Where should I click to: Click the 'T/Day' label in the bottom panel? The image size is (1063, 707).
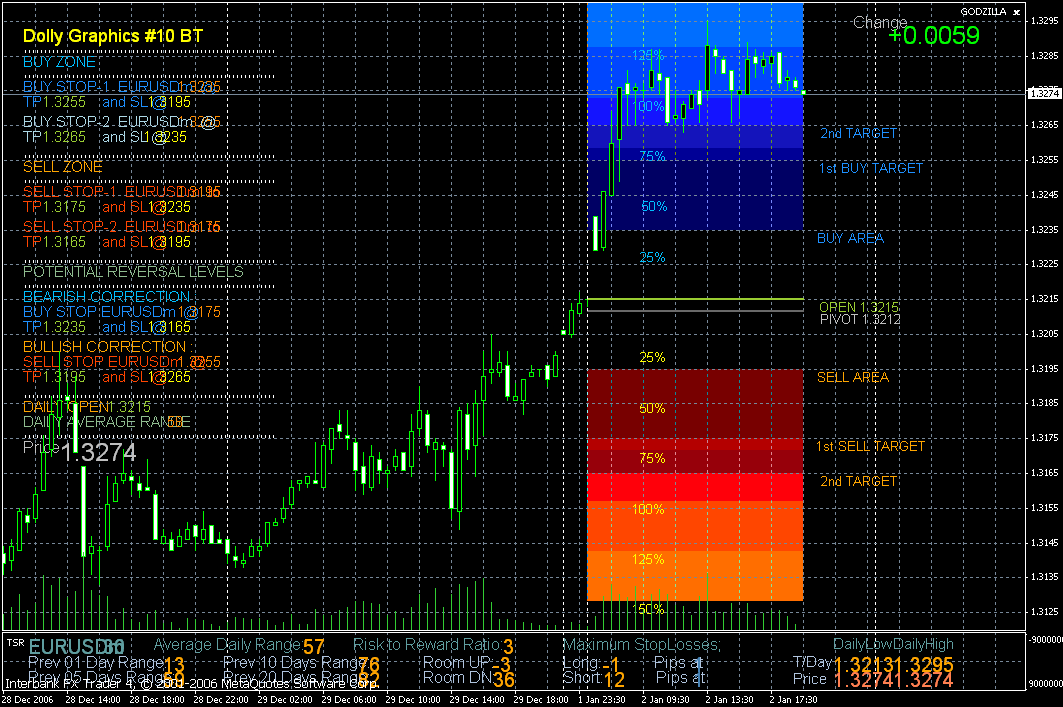(x=812, y=662)
